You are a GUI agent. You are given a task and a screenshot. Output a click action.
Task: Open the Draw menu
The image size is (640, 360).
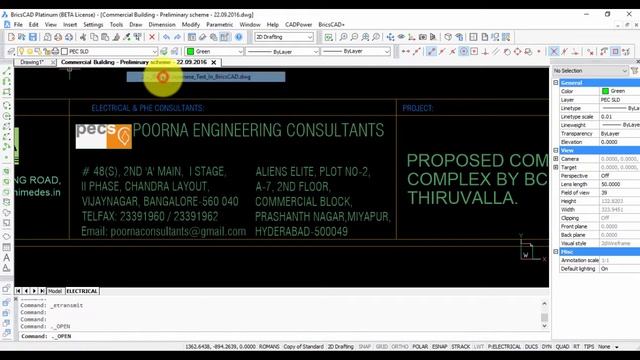point(136,24)
